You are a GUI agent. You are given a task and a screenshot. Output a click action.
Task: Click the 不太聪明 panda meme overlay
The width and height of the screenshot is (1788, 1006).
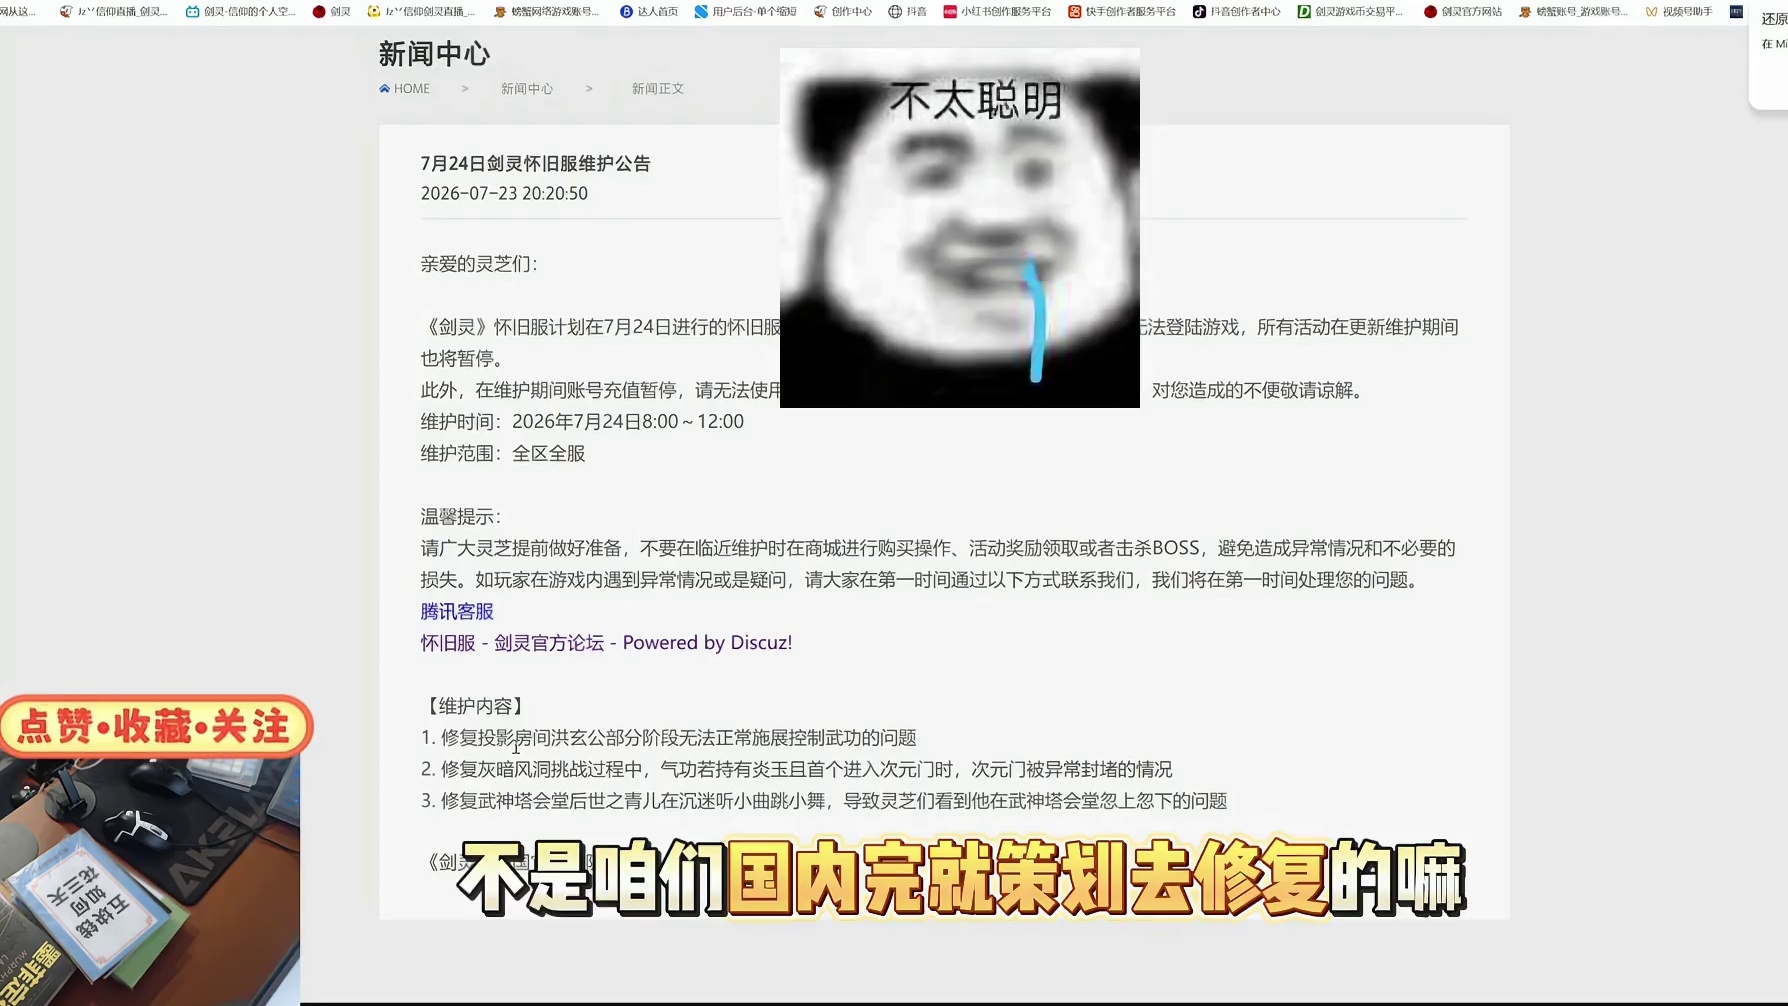[x=960, y=228]
